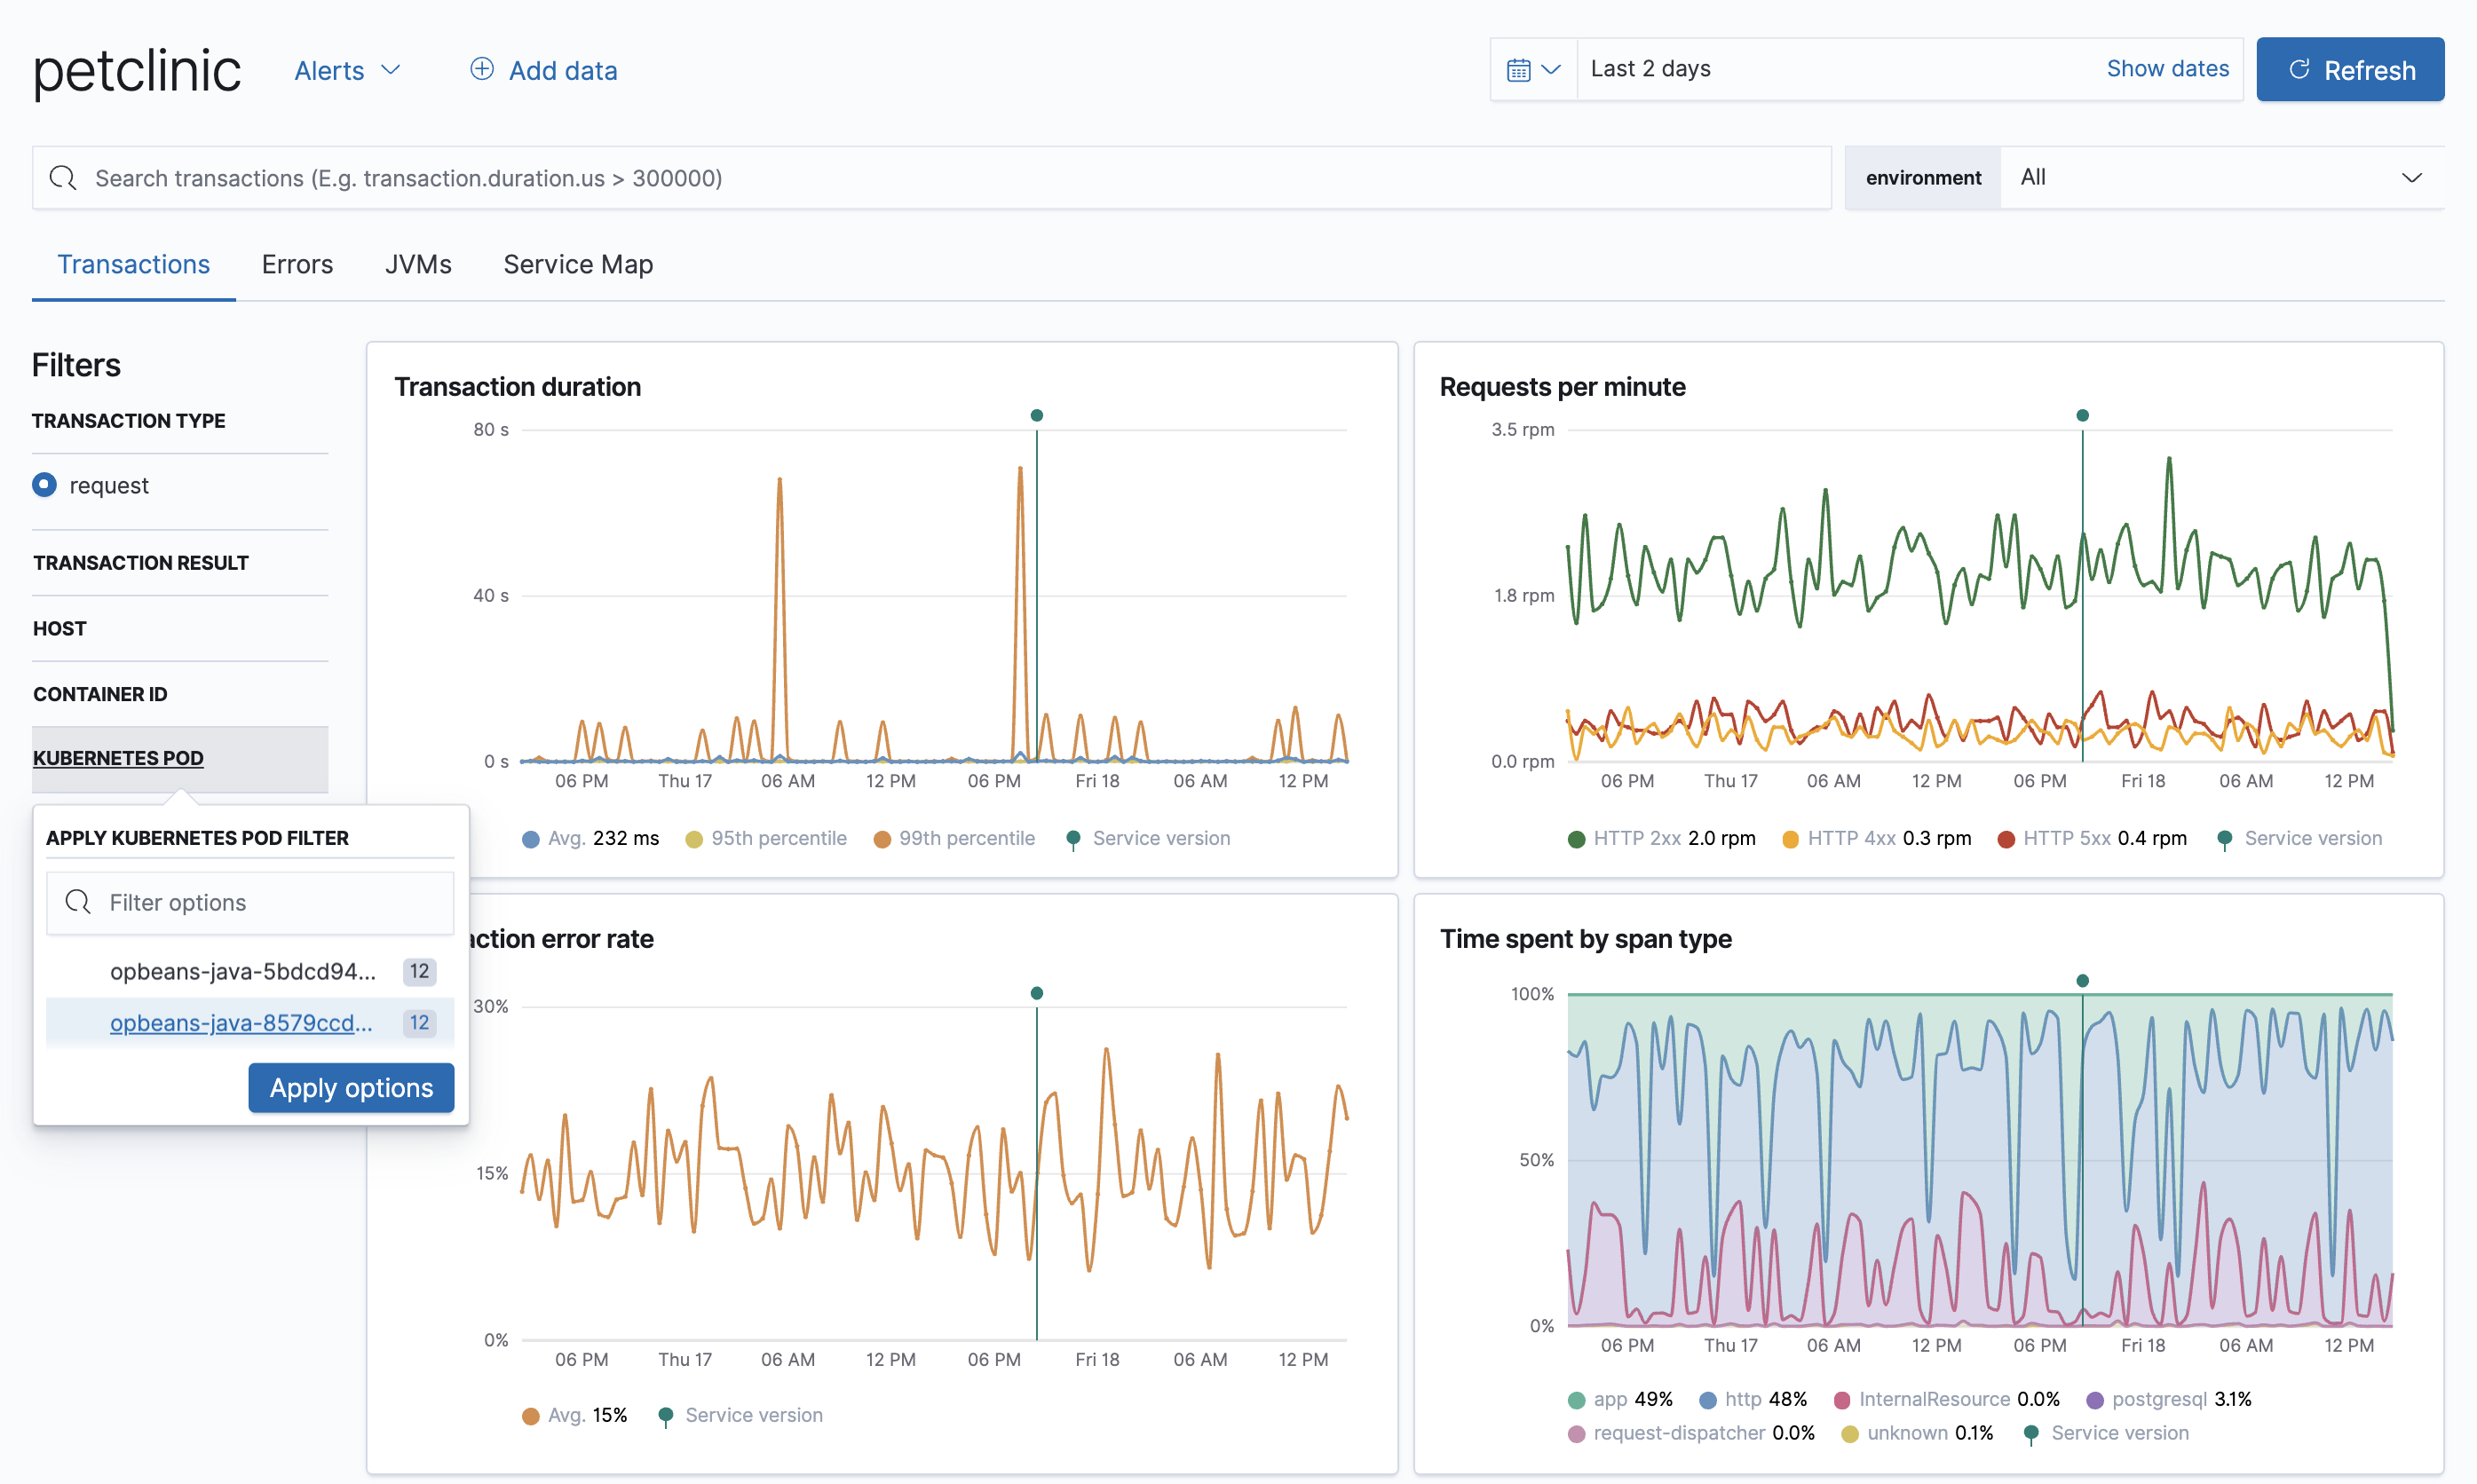Click the Apply options button

351,1088
